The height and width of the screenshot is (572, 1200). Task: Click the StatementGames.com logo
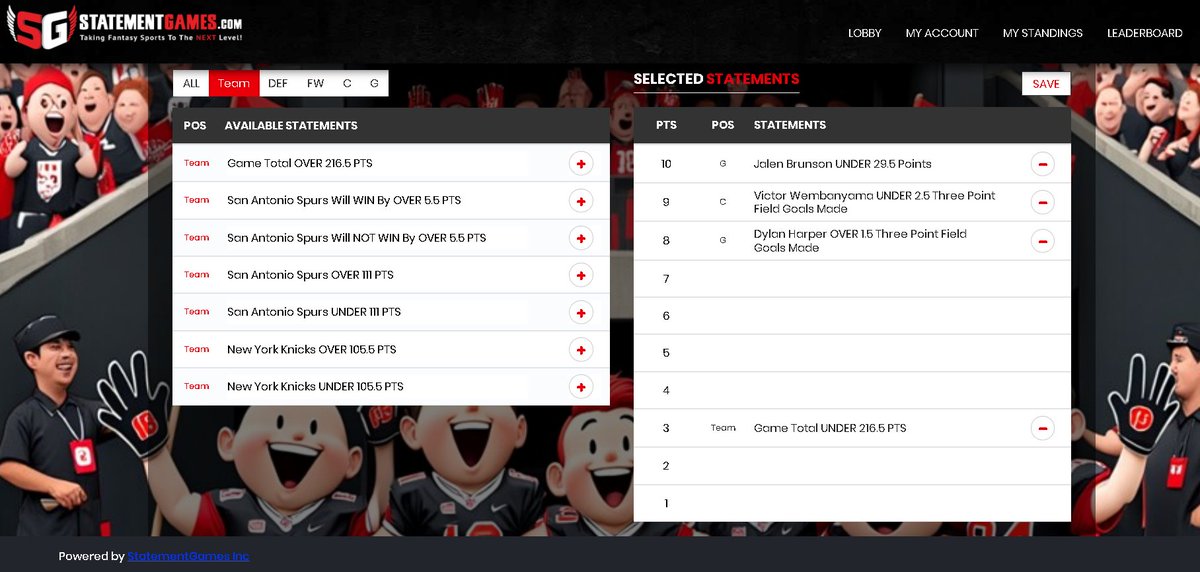[125, 28]
